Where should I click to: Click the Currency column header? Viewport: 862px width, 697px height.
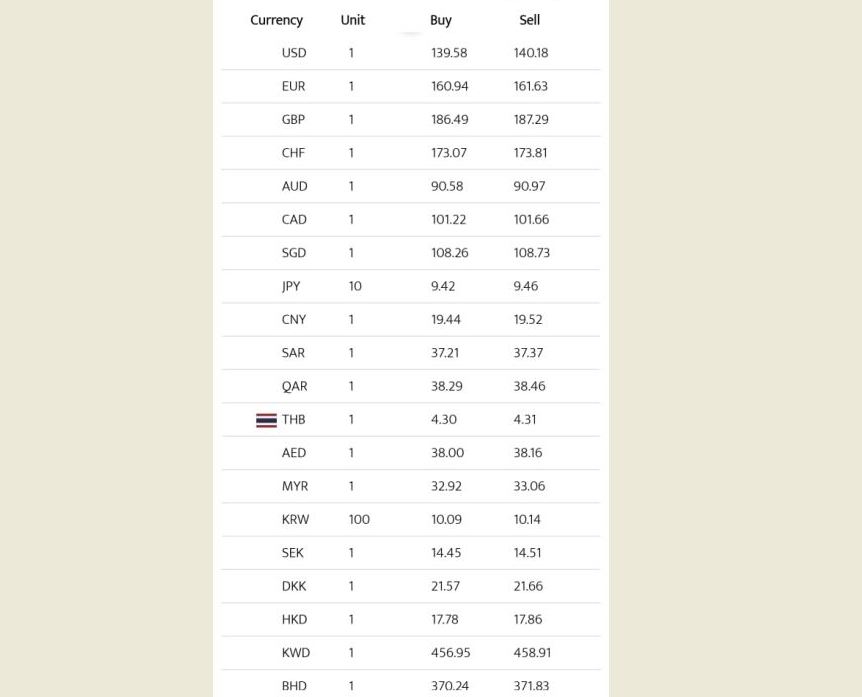(276, 20)
